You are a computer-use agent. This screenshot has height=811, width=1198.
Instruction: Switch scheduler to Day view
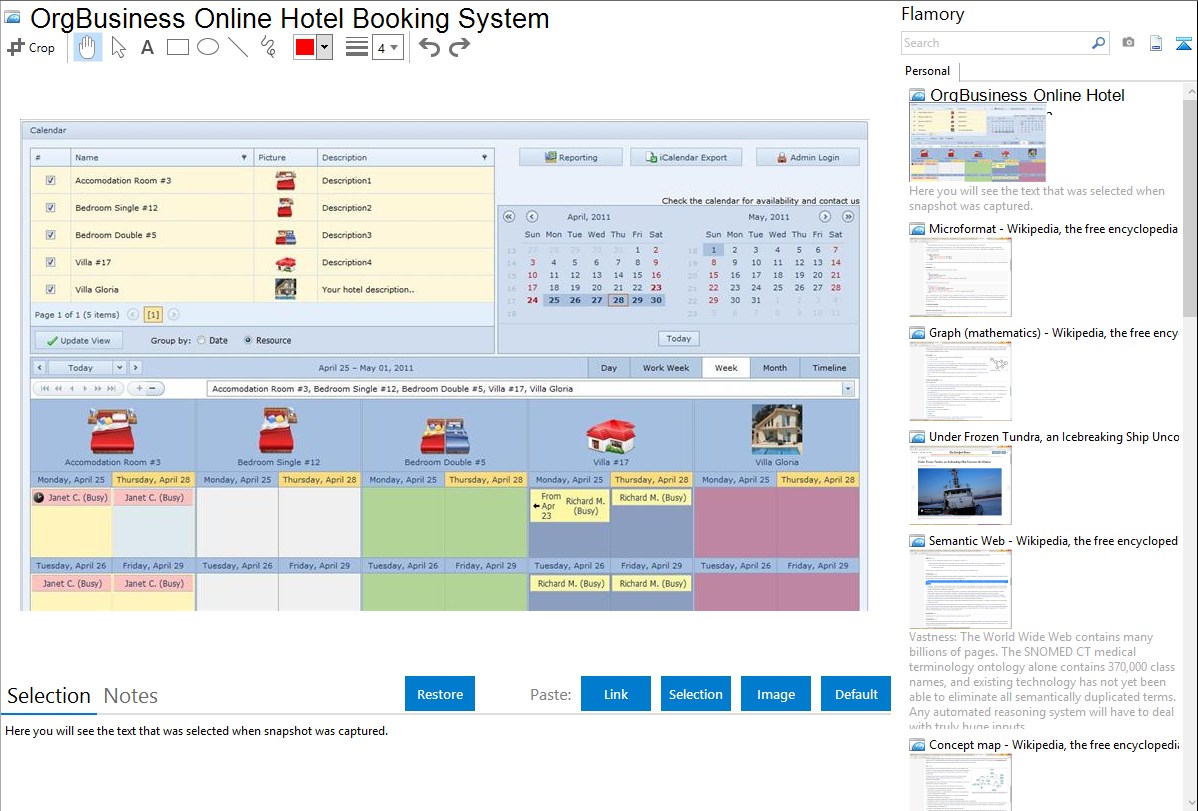609,368
